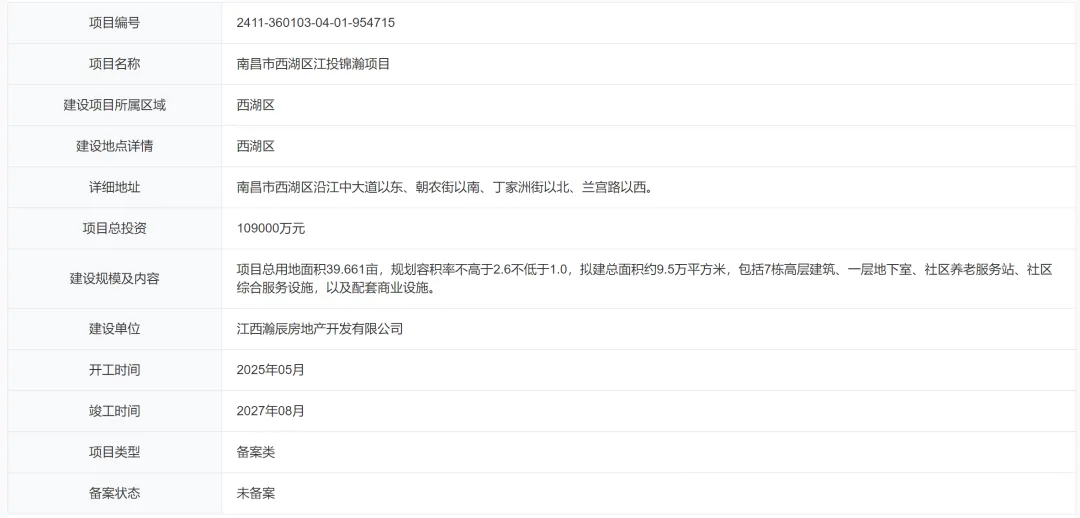Select the 竣工时间 label
The height and width of the screenshot is (518, 1080).
click(114, 411)
